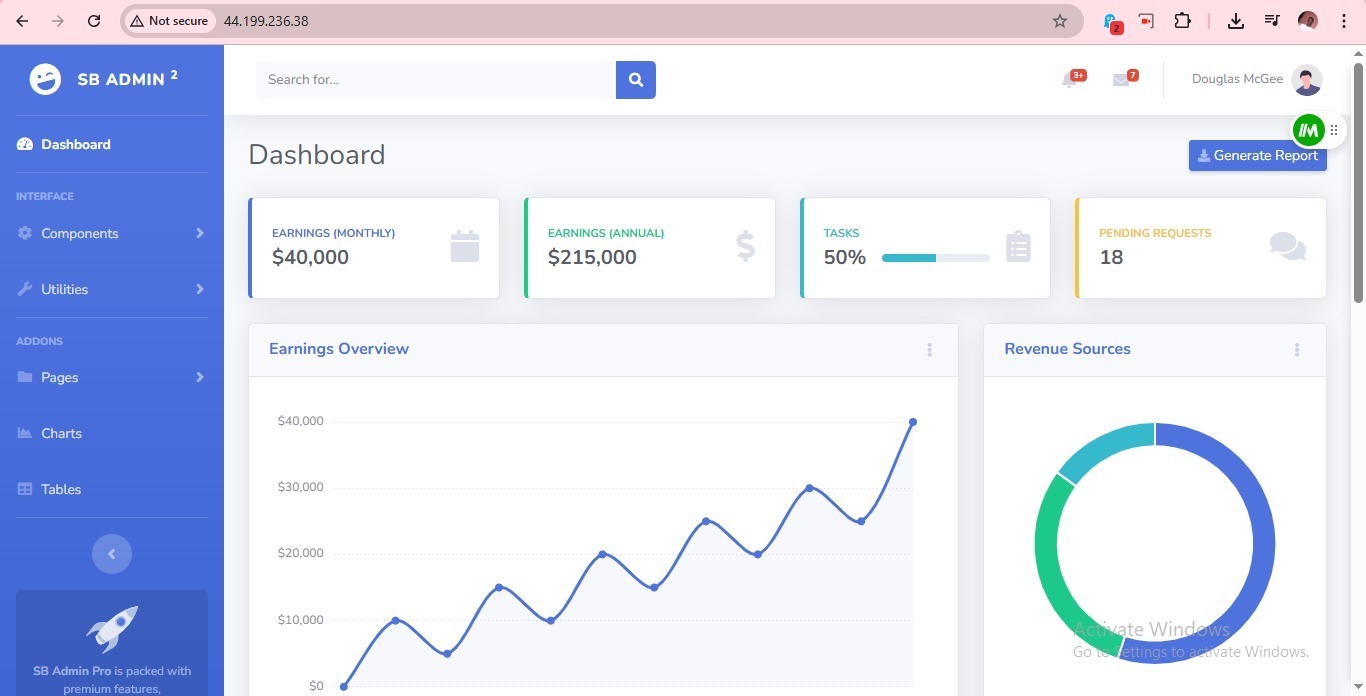1366x696 pixels.
Task: Click the comments icon on the Pending Requests card
Action: coord(1288,246)
